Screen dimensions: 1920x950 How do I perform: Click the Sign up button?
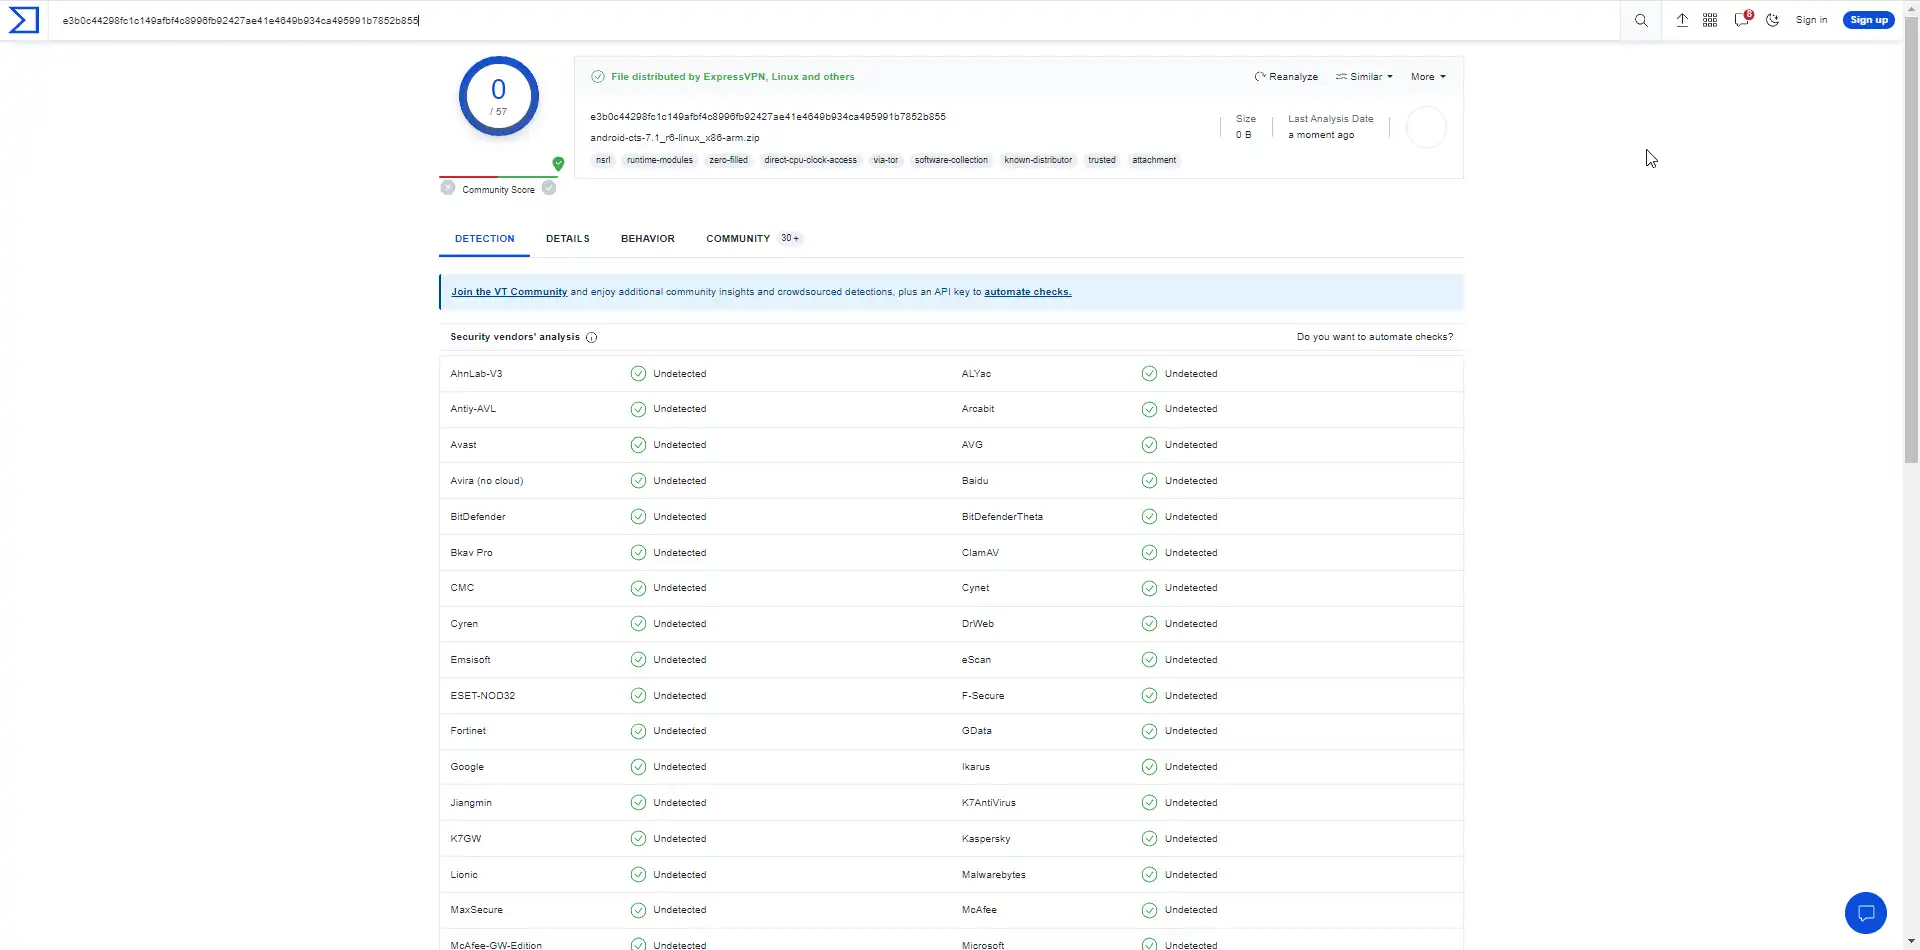[x=1868, y=20]
